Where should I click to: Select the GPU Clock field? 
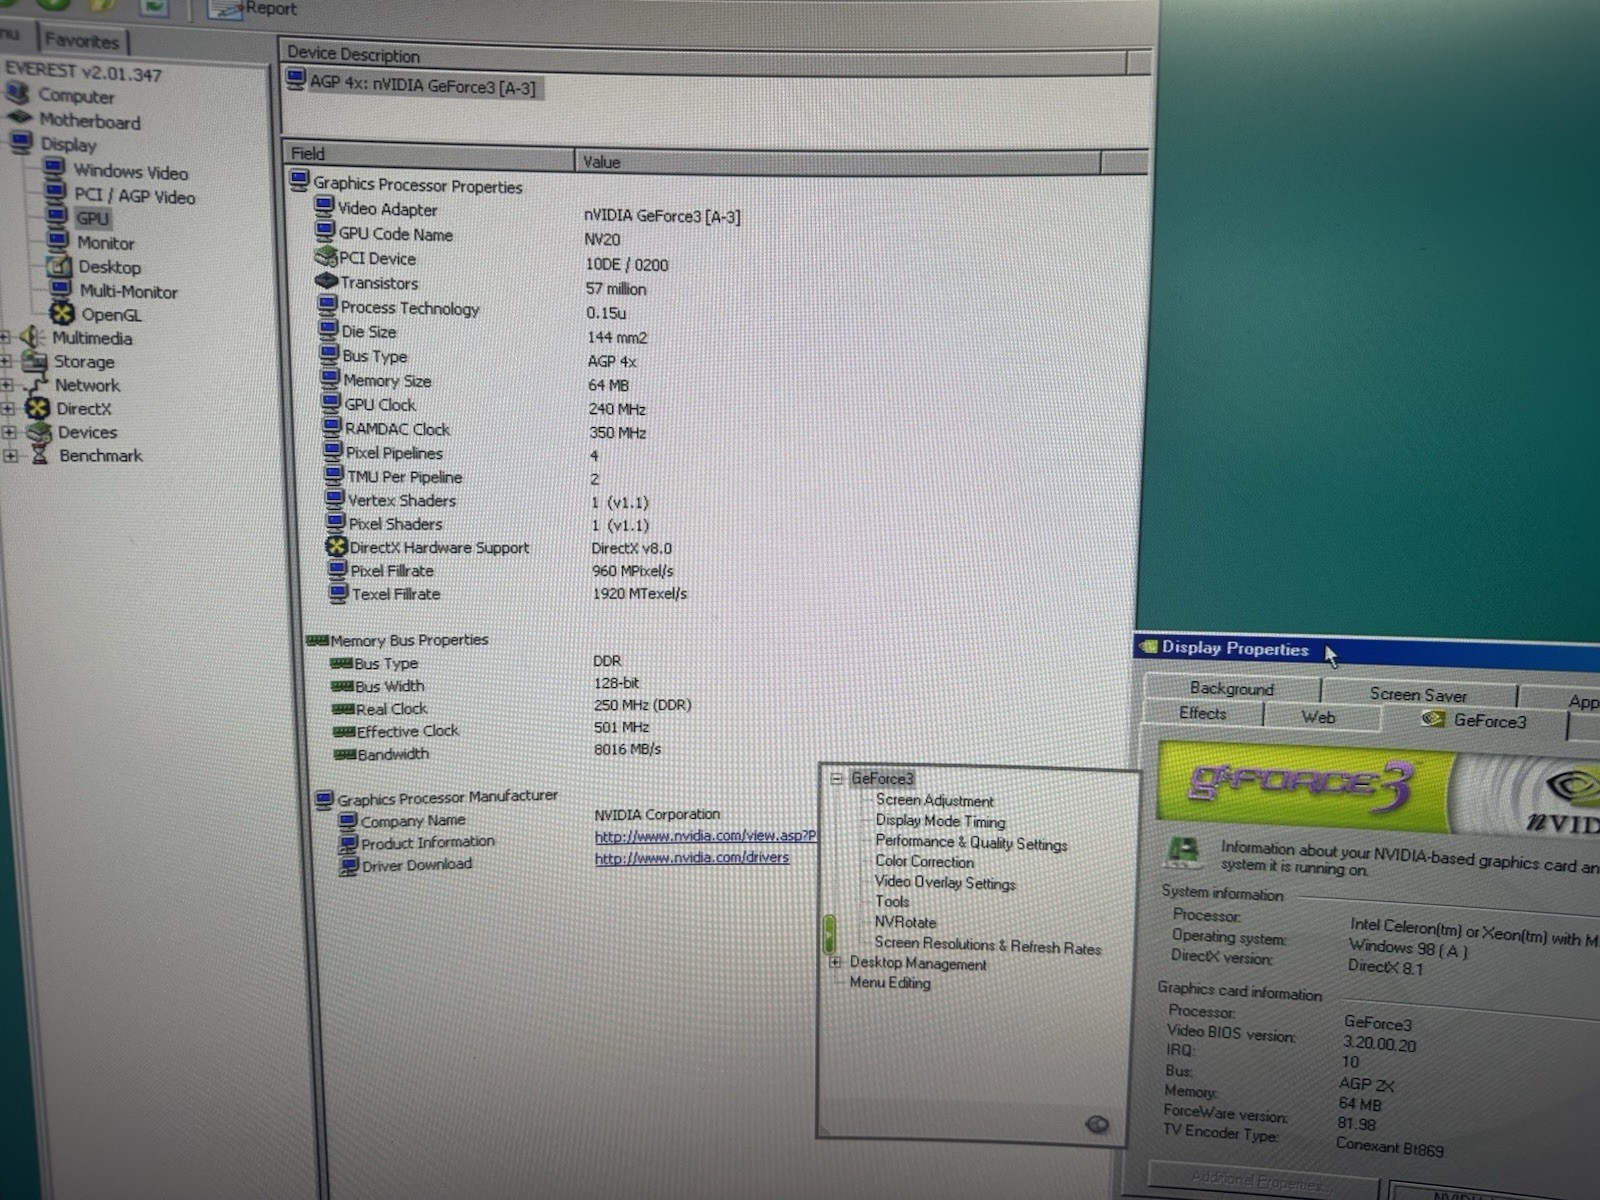380,405
